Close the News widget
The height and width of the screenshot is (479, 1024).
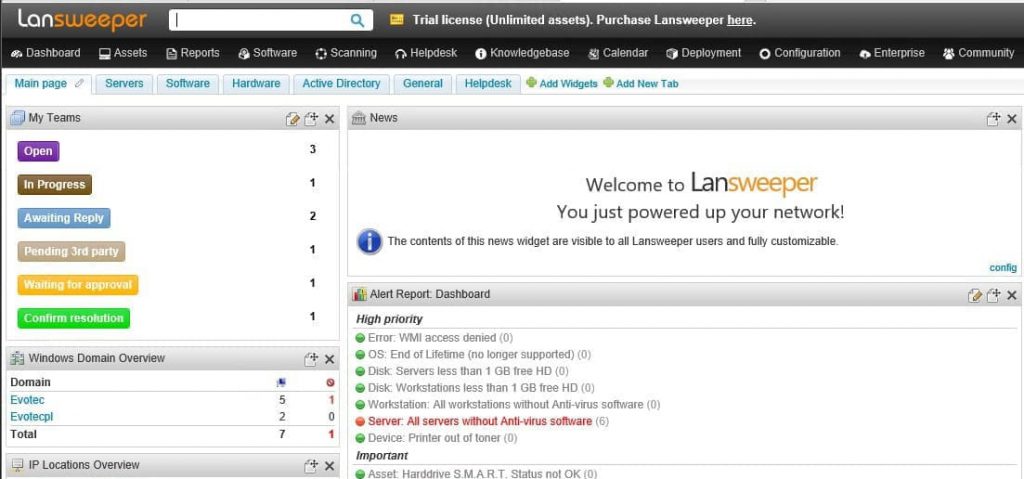point(1012,119)
